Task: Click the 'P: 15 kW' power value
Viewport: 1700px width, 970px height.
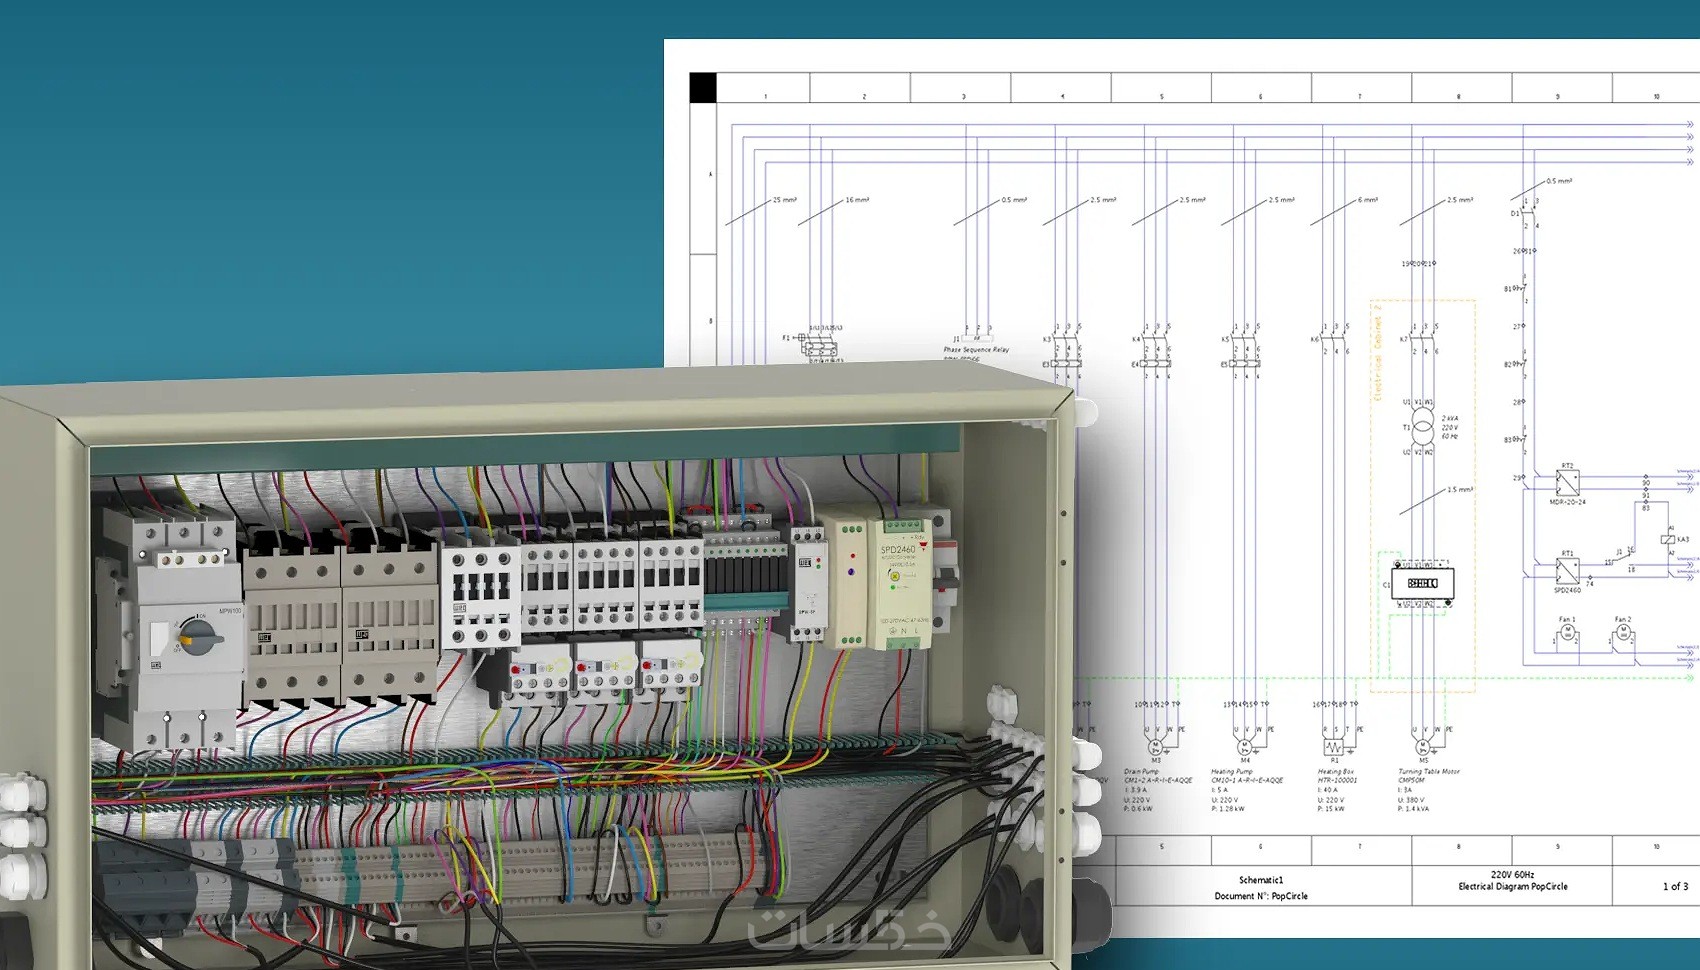Action: tap(1331, 809)
